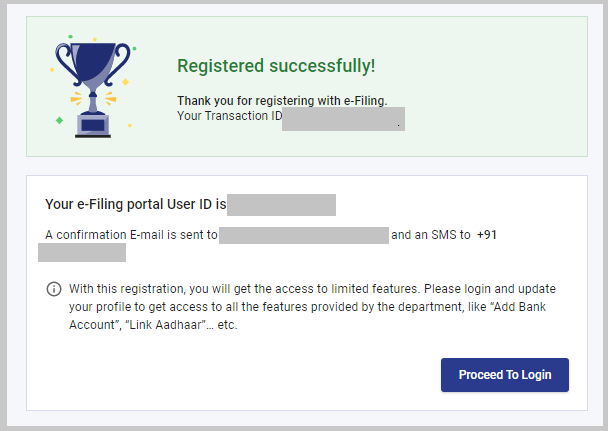Click "A confirmation E-mail is sent to" text
This screenshot has height=431, width=608.
[131, 235]
